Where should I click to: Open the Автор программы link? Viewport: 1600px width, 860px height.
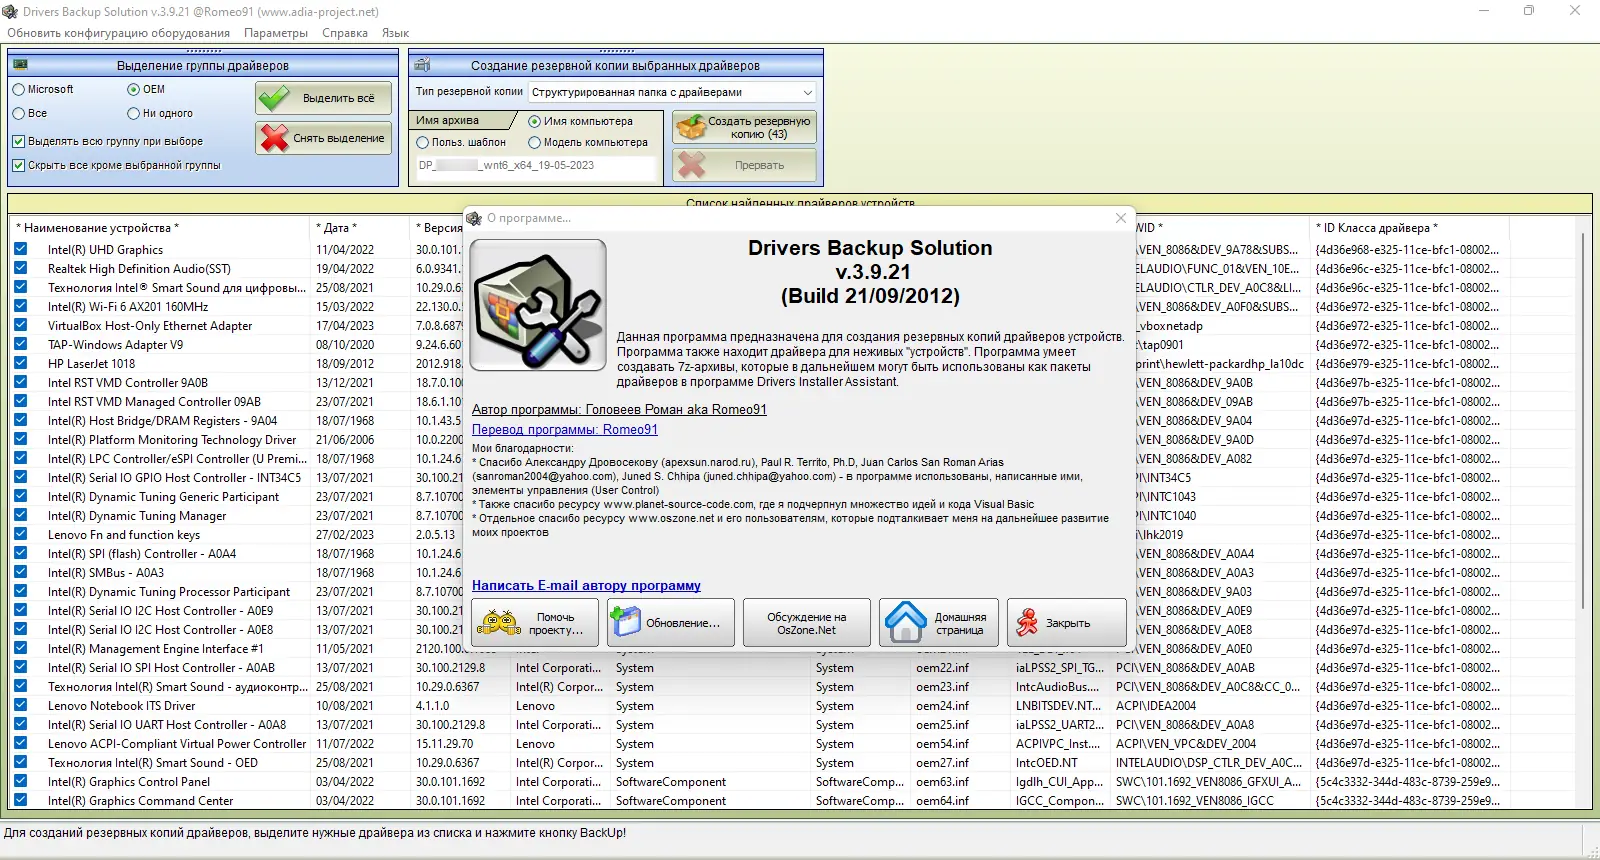pos(619,409)
